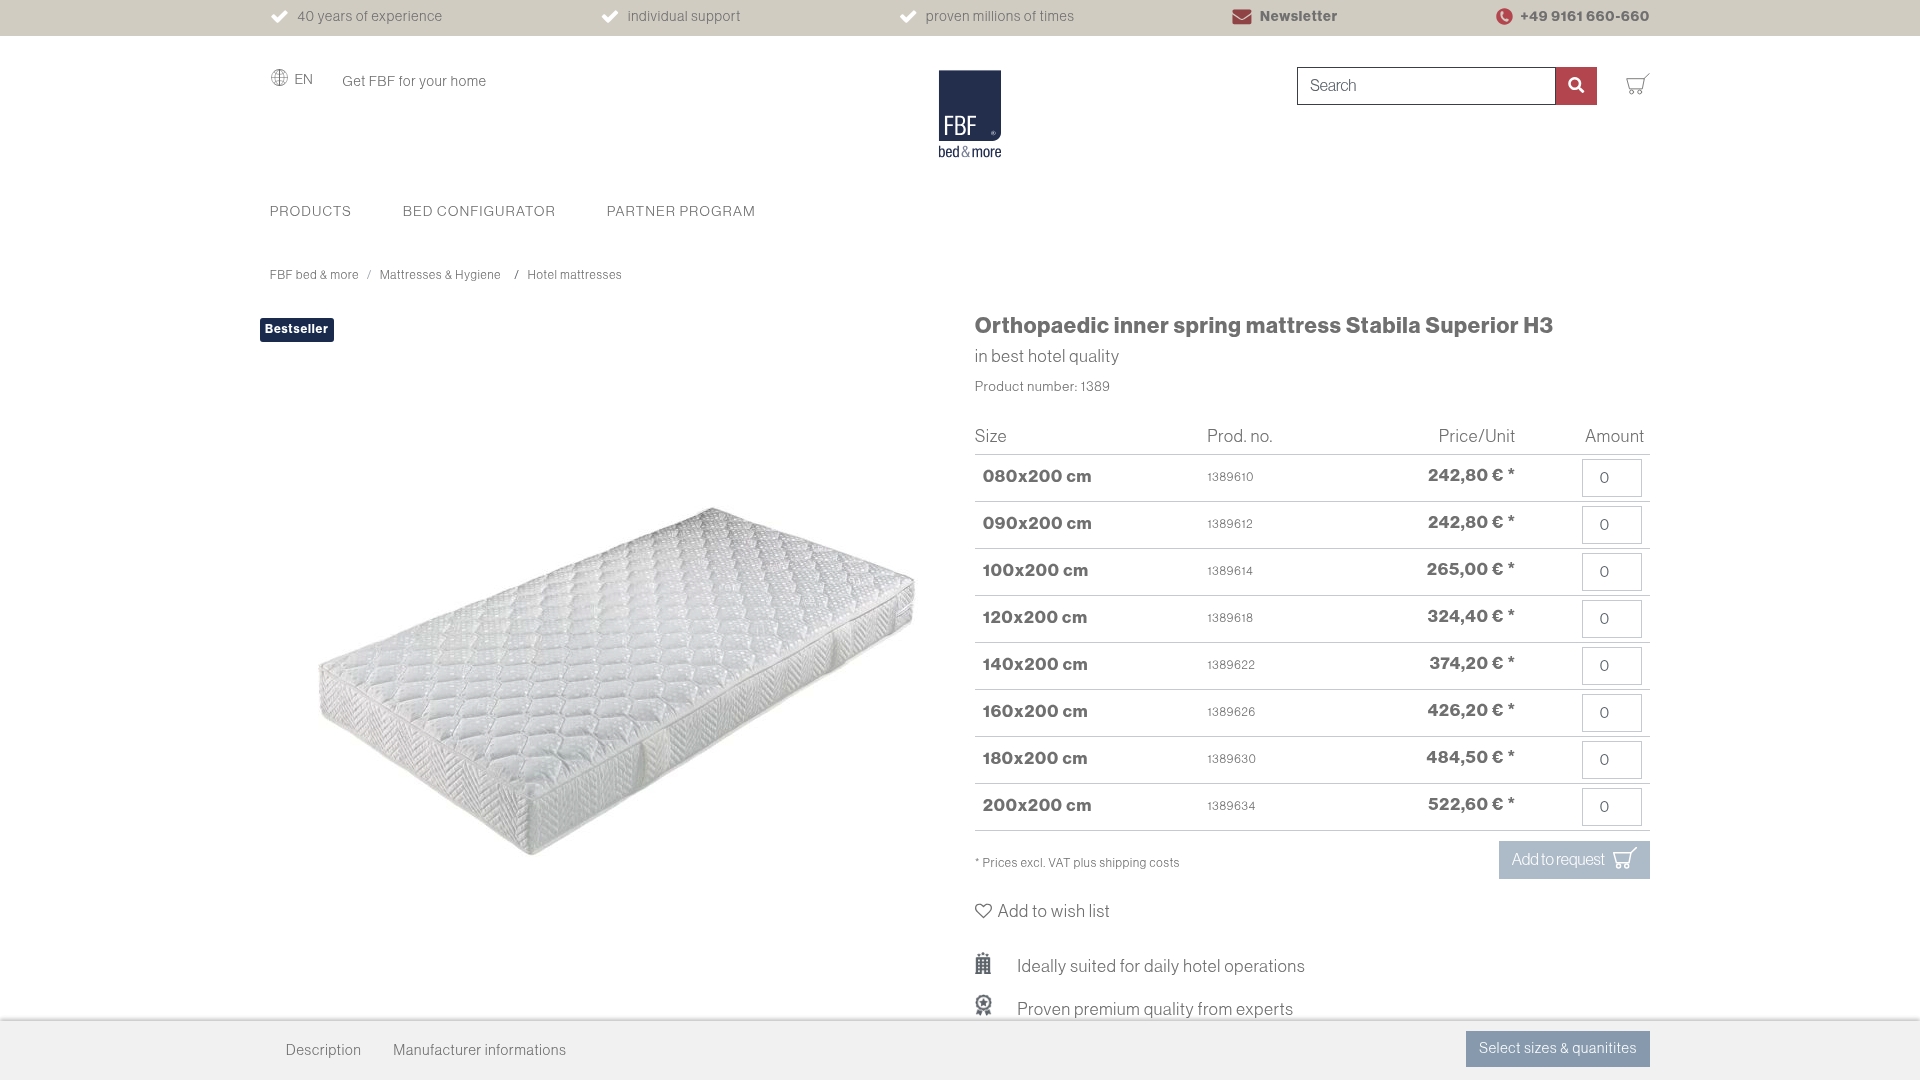
Task: Click the premium quality award icon
Action: point(983,1006)
